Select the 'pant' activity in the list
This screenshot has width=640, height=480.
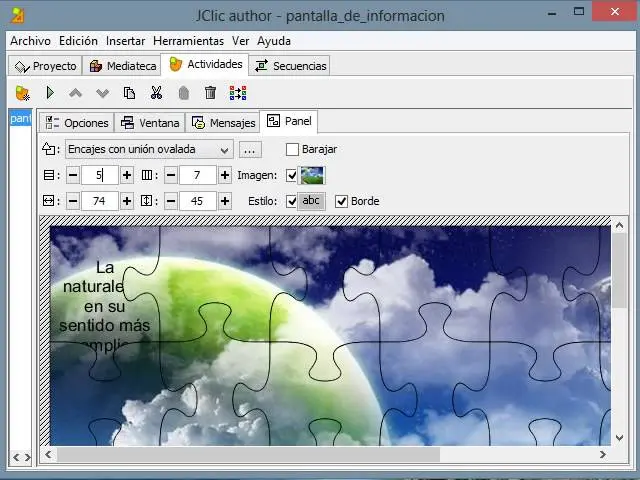click(x=20, y=118)
